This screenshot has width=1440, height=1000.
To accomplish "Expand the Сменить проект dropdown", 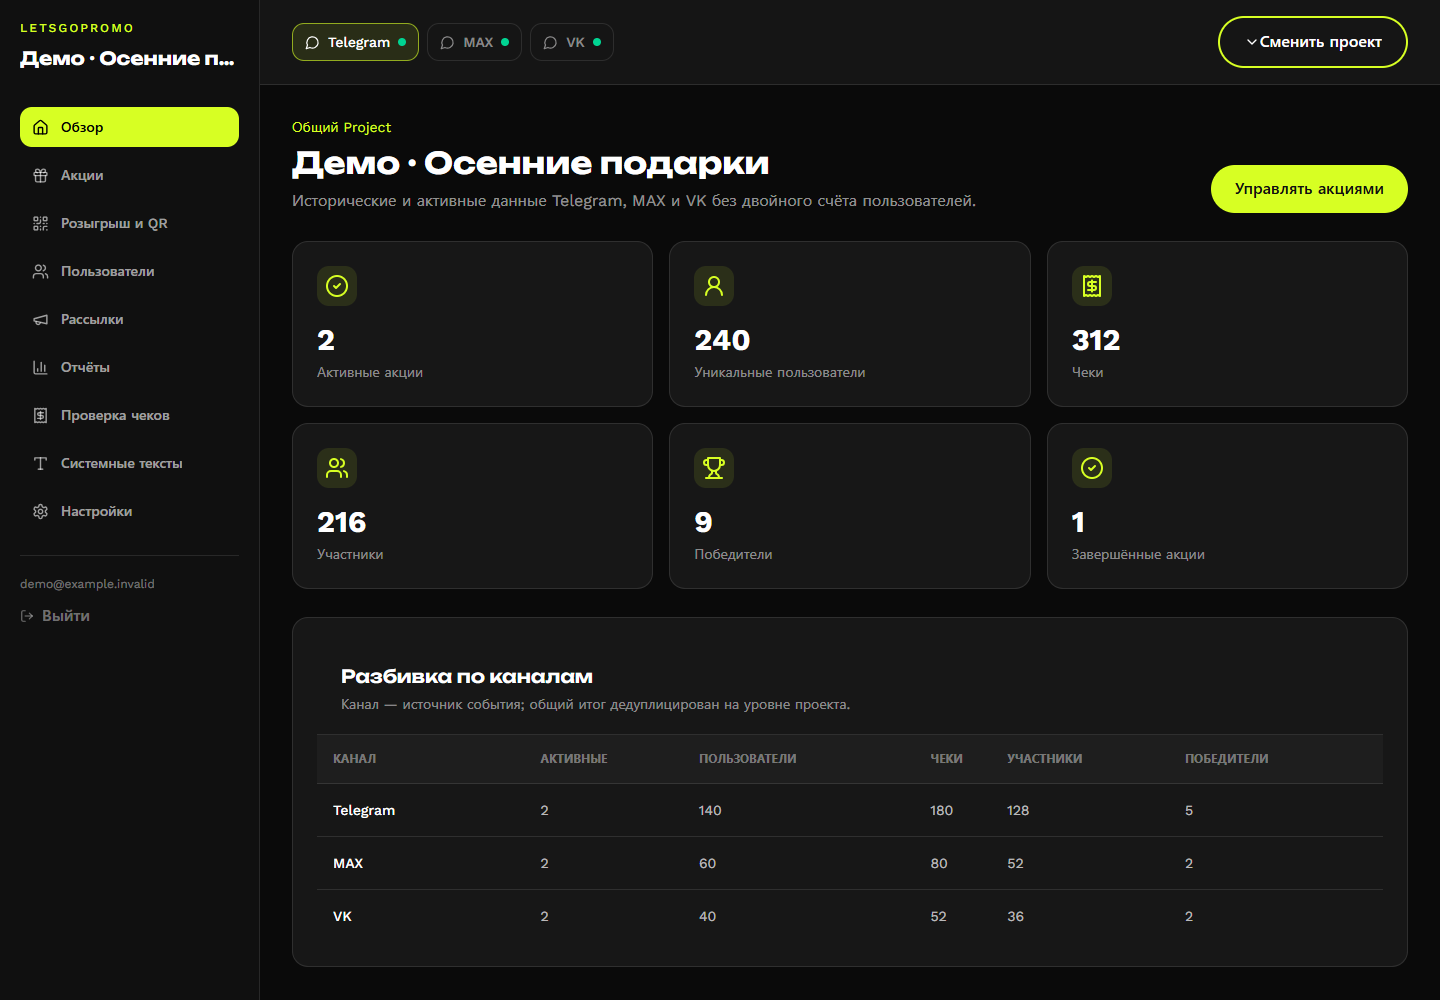I will tap(1312, 42).
